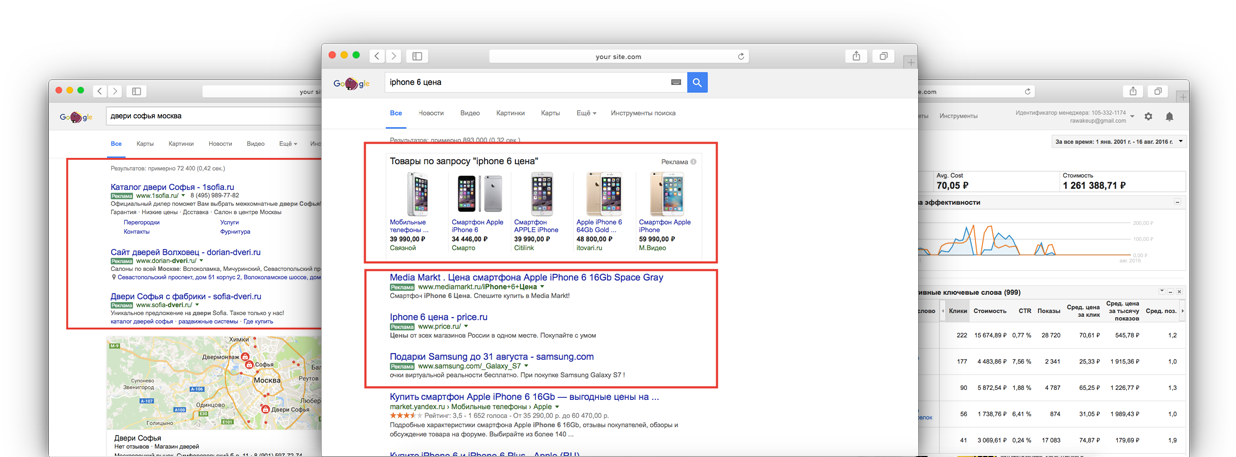Viewport: 1236px width, 457px height.
Task: Click the forward arrow in the front Safari window
Action: coord(394,56)
